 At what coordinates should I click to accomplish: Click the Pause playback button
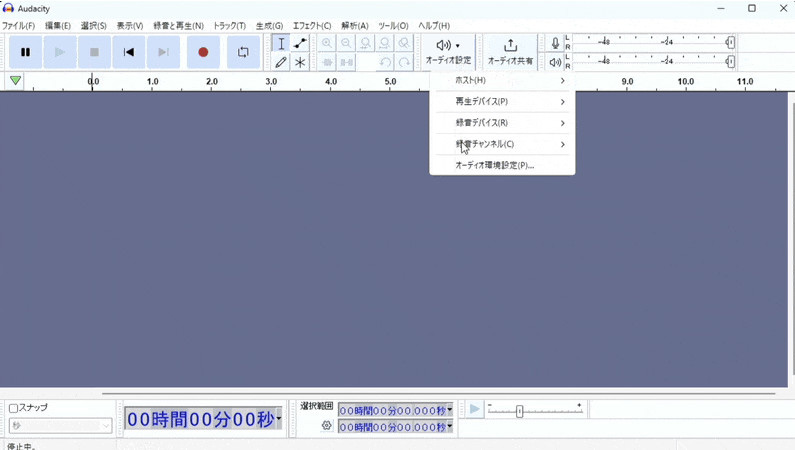[x=25, y=52]
